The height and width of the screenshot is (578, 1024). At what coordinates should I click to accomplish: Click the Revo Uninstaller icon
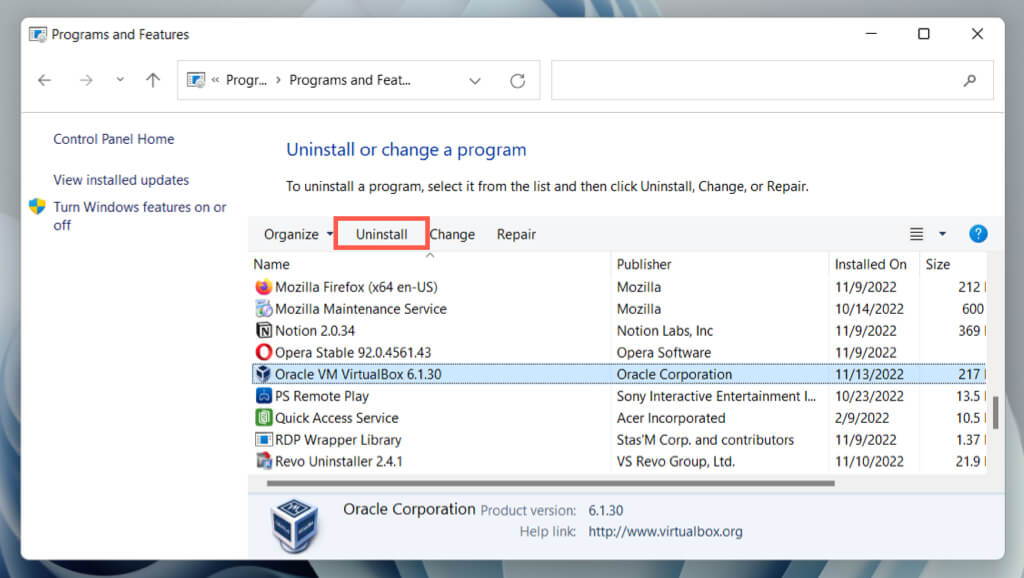pos(263,461)
